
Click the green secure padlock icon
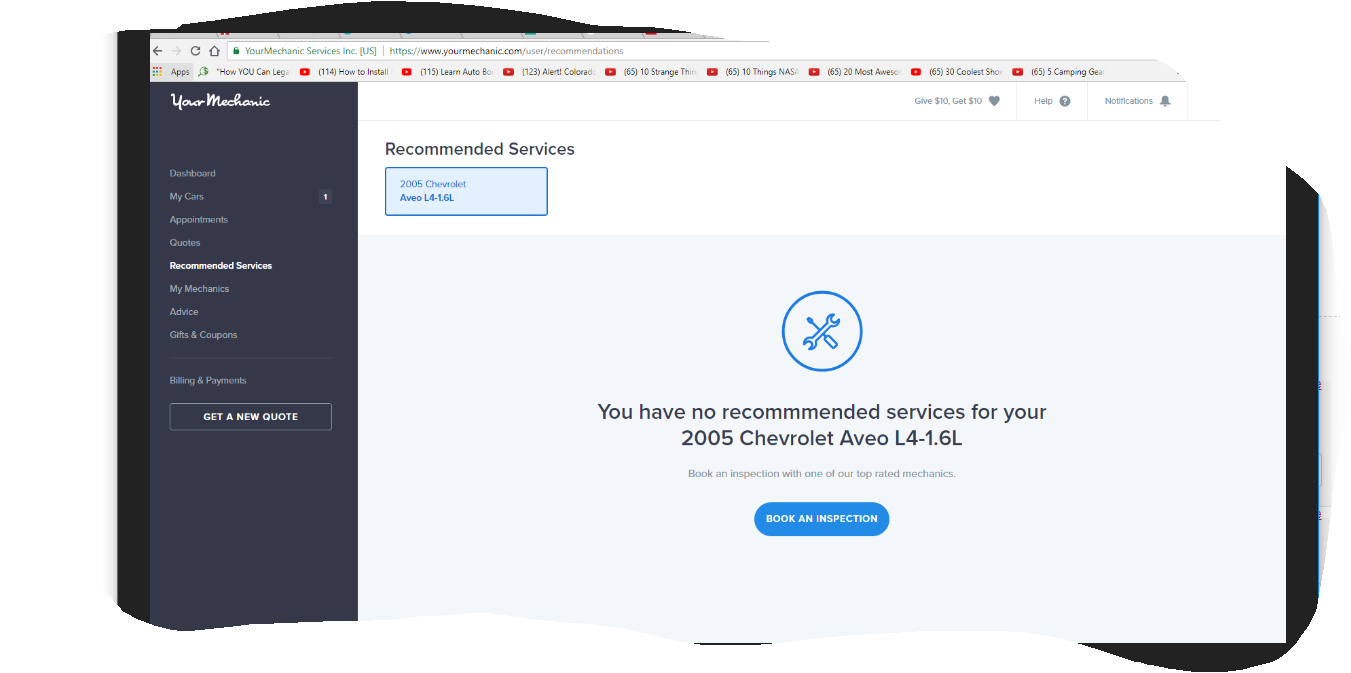pos(236,51)
